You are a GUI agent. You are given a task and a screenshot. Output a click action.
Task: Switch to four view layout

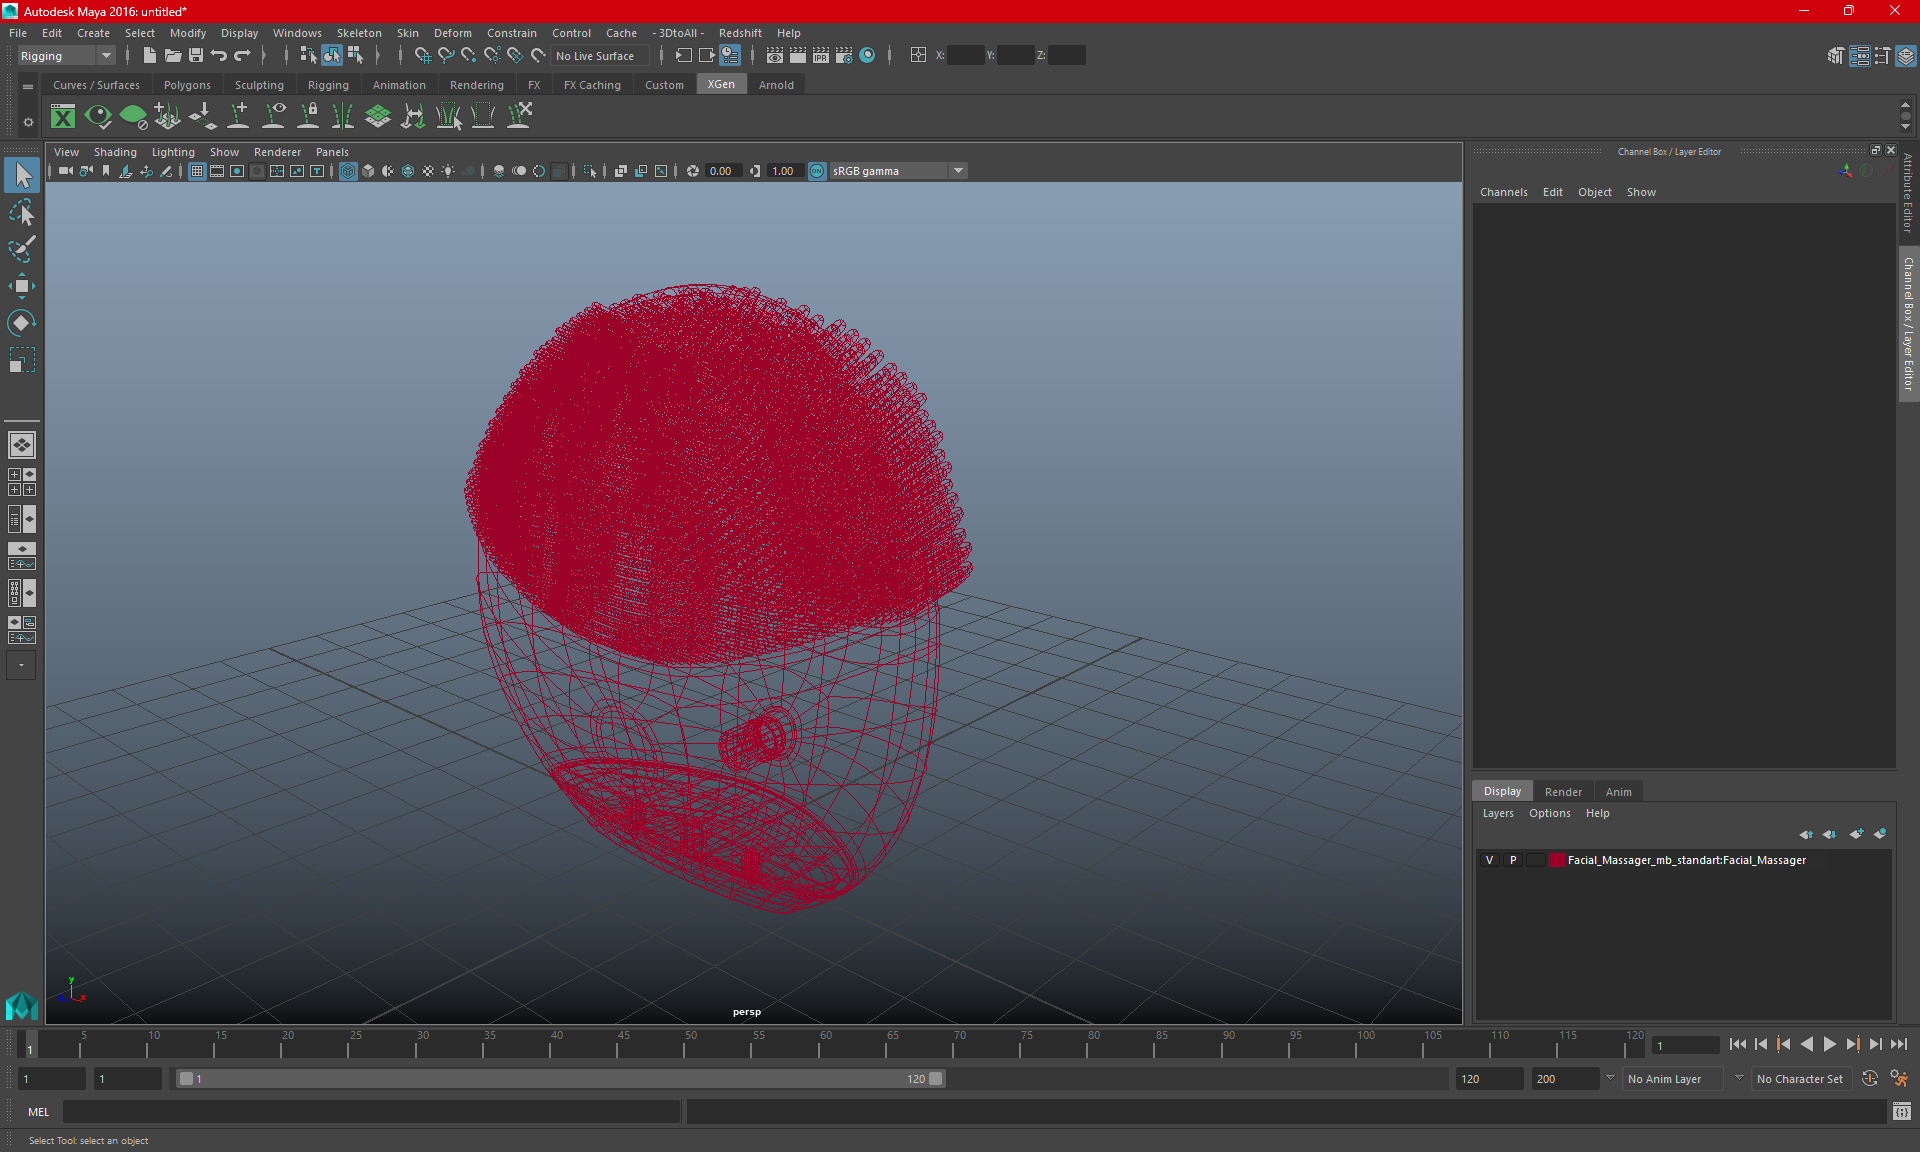point(22,482)
